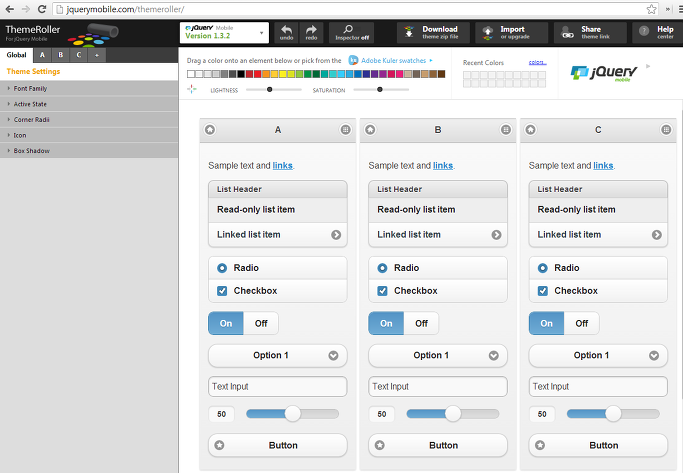Click slider handle in swatch C
Screen dimensions: 683x473
coord(613,414)
